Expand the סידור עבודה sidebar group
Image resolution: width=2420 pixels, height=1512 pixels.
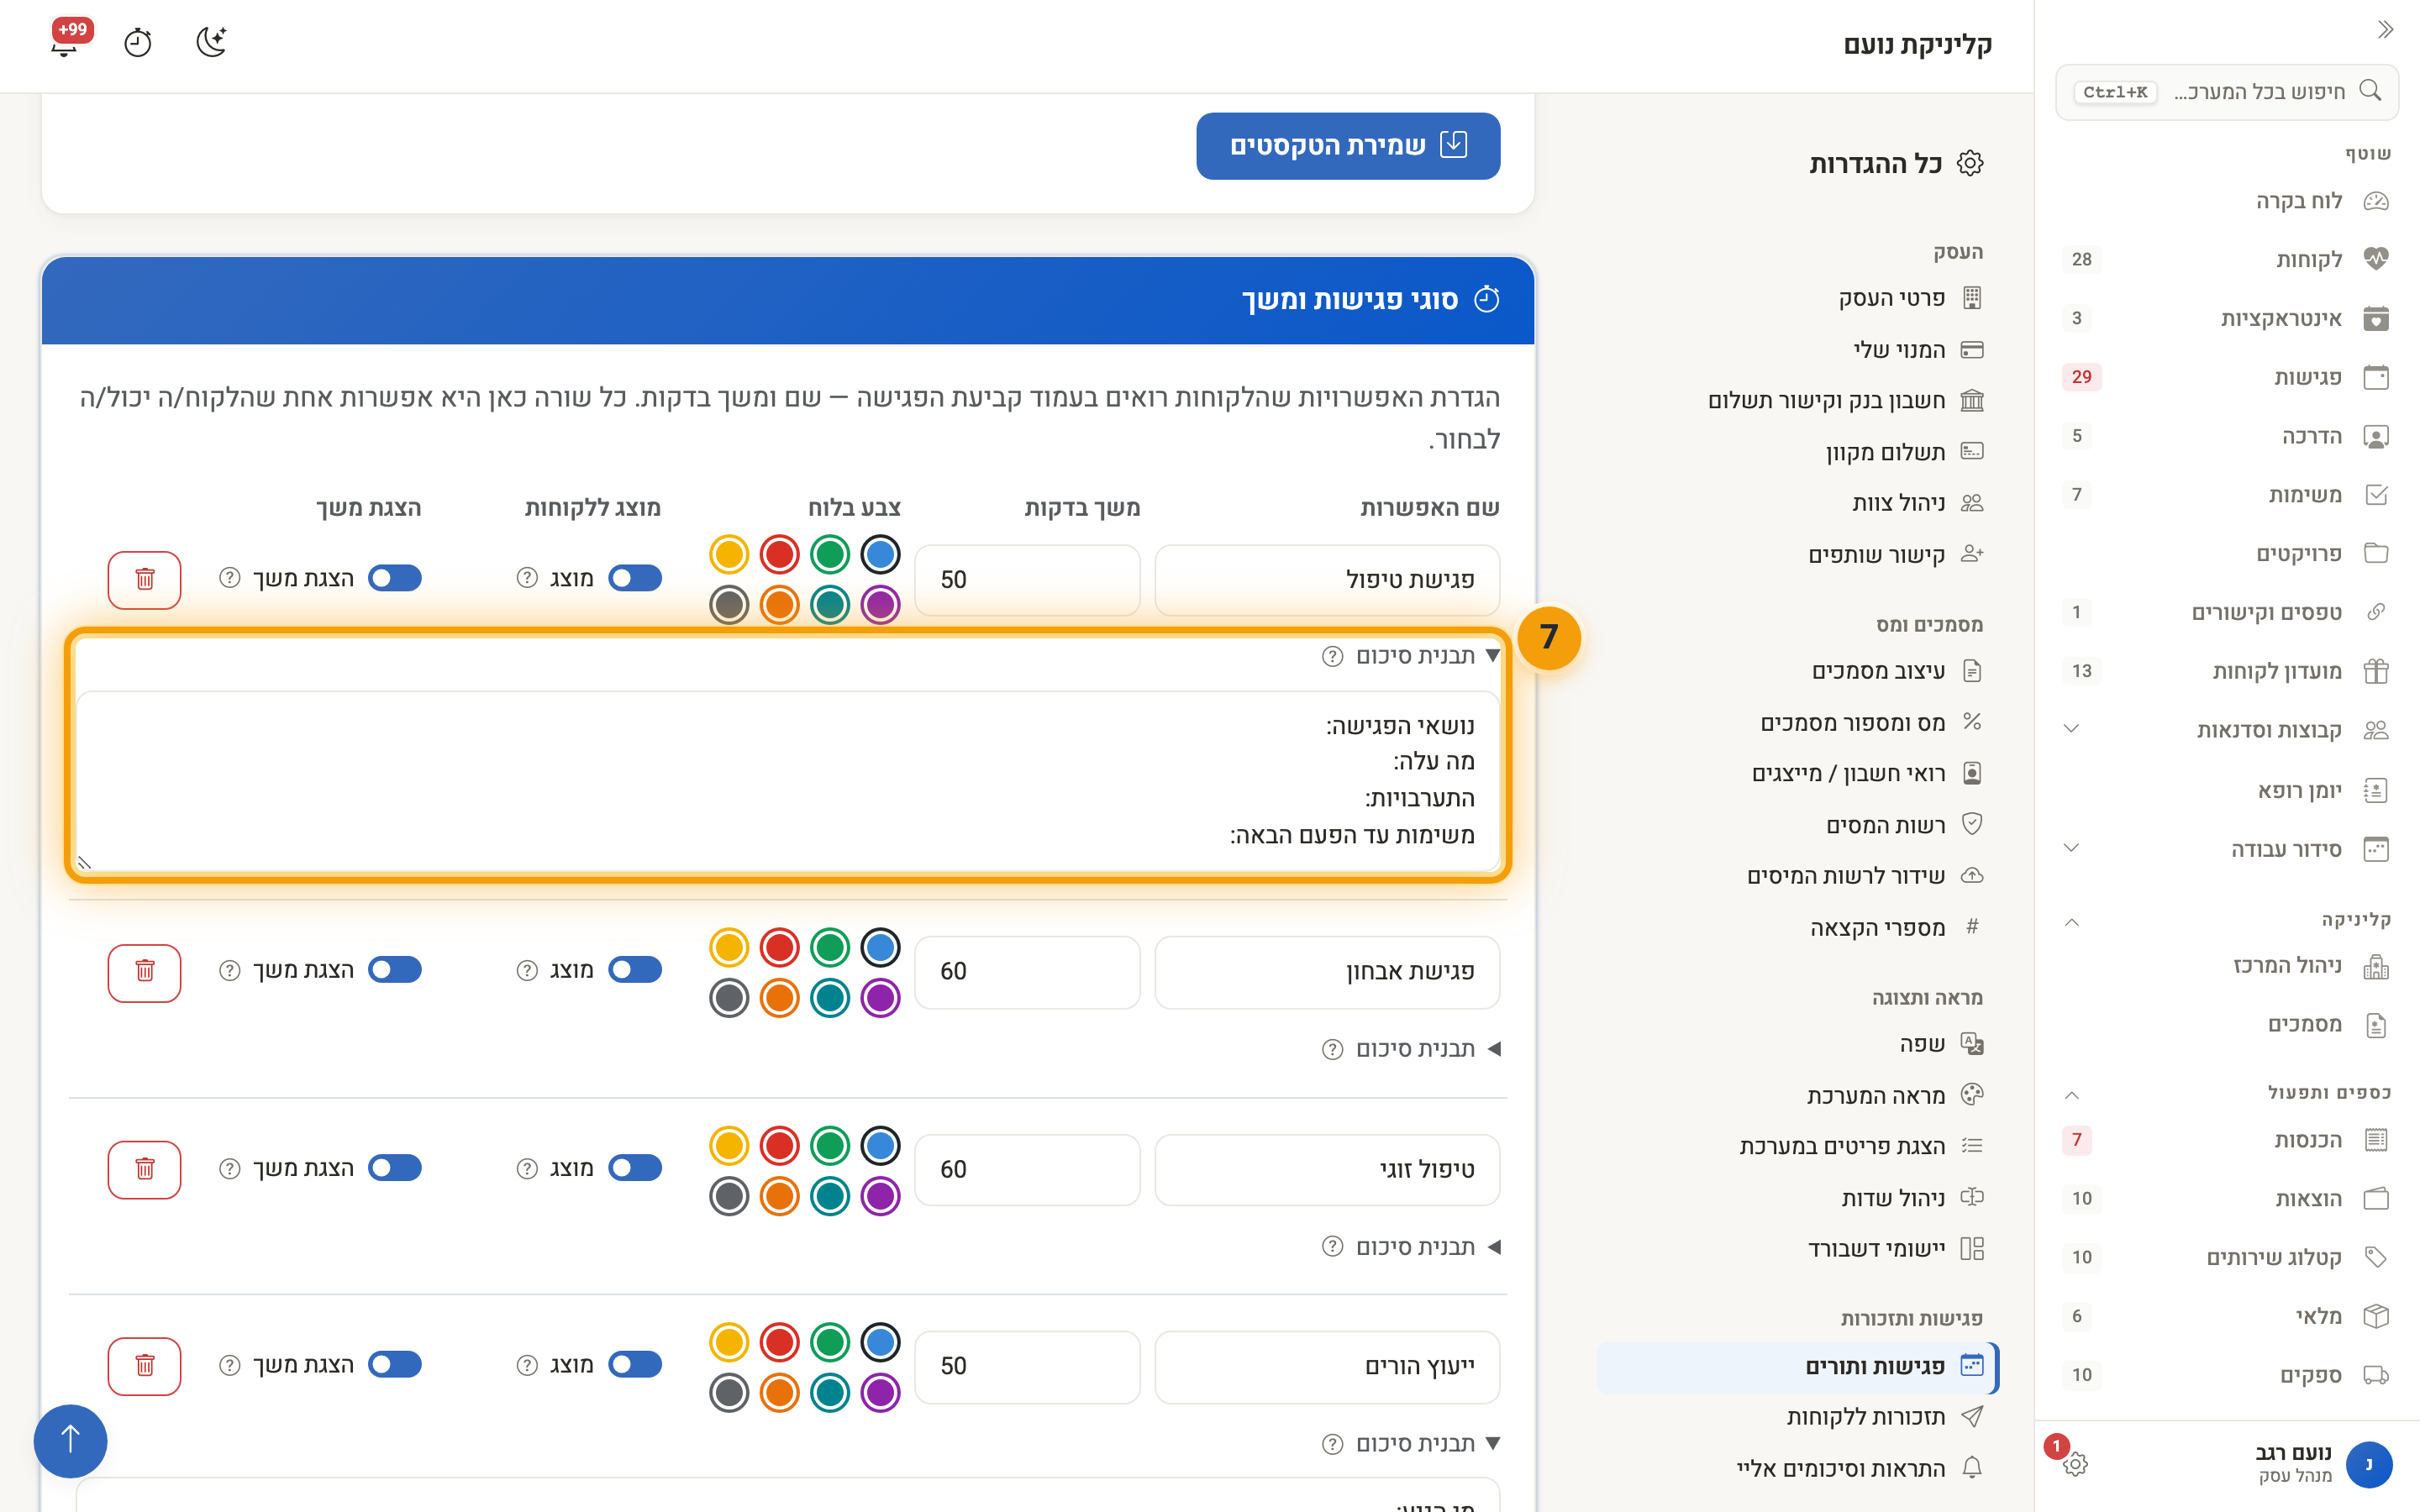[2071, 848]
